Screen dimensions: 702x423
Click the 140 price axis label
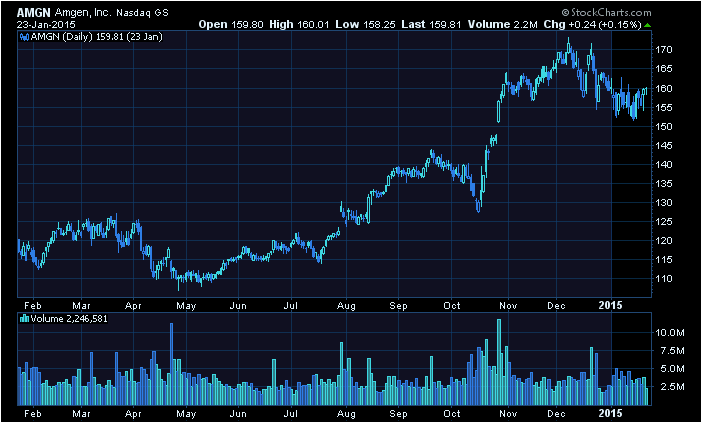[664, 165]
